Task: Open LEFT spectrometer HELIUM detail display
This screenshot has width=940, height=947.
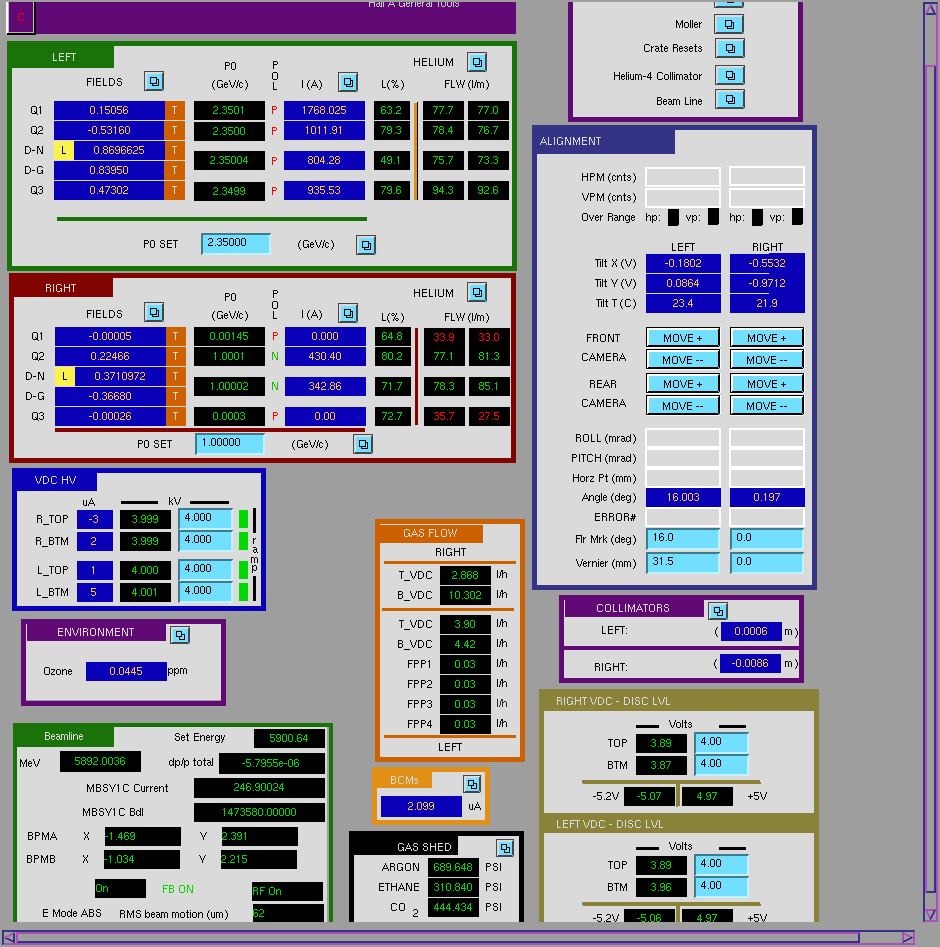Action: (477, 62)
